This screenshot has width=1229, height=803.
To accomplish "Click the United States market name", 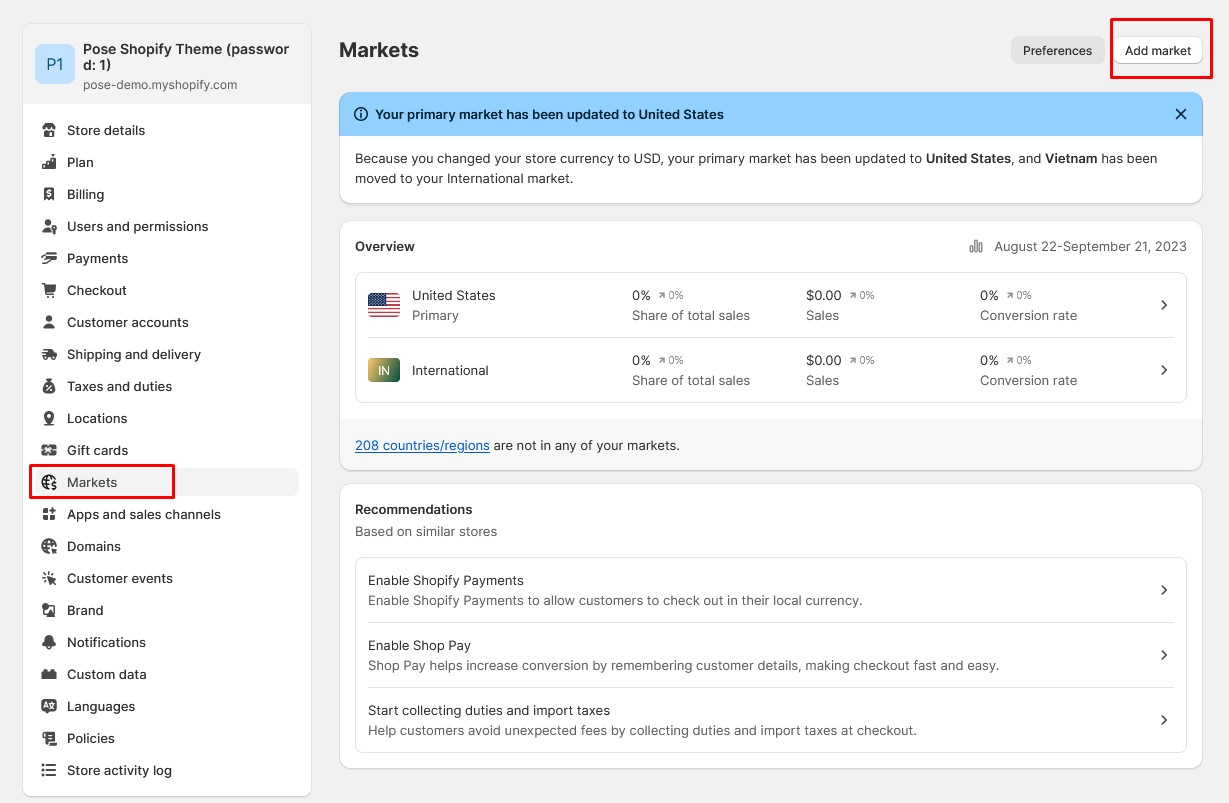I will [454, 295].
